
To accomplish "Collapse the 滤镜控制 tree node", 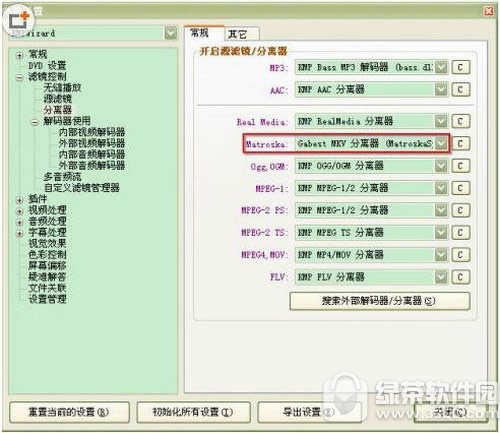I will pyautogui.click(x=20, y=77).
